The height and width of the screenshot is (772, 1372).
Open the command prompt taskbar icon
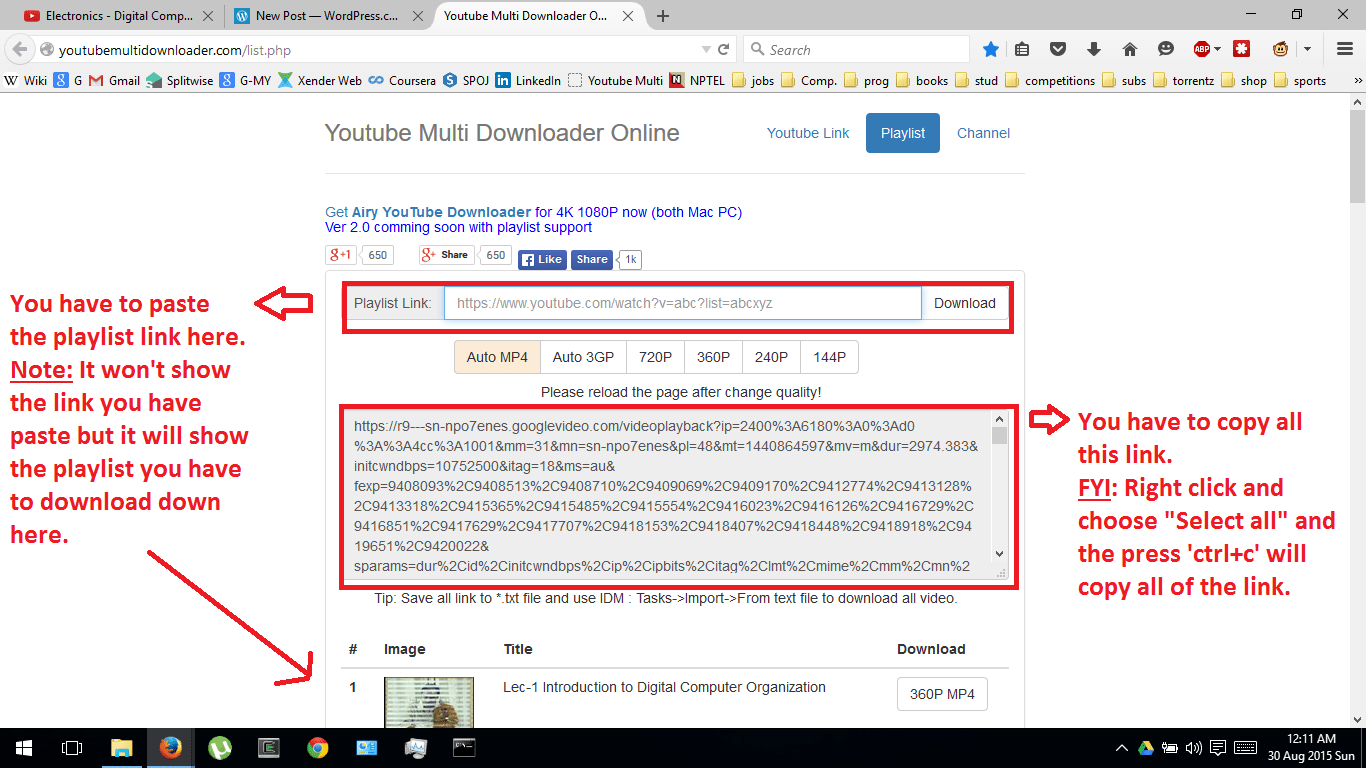[464, 748]
